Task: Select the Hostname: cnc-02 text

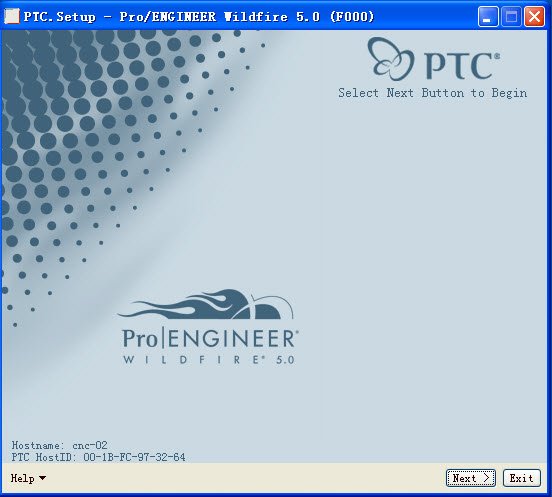Action: (x=59, y=445)
